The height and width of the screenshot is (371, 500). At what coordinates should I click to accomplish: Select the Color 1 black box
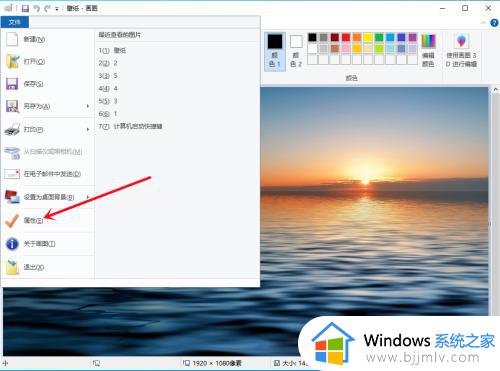click(275, 41)
